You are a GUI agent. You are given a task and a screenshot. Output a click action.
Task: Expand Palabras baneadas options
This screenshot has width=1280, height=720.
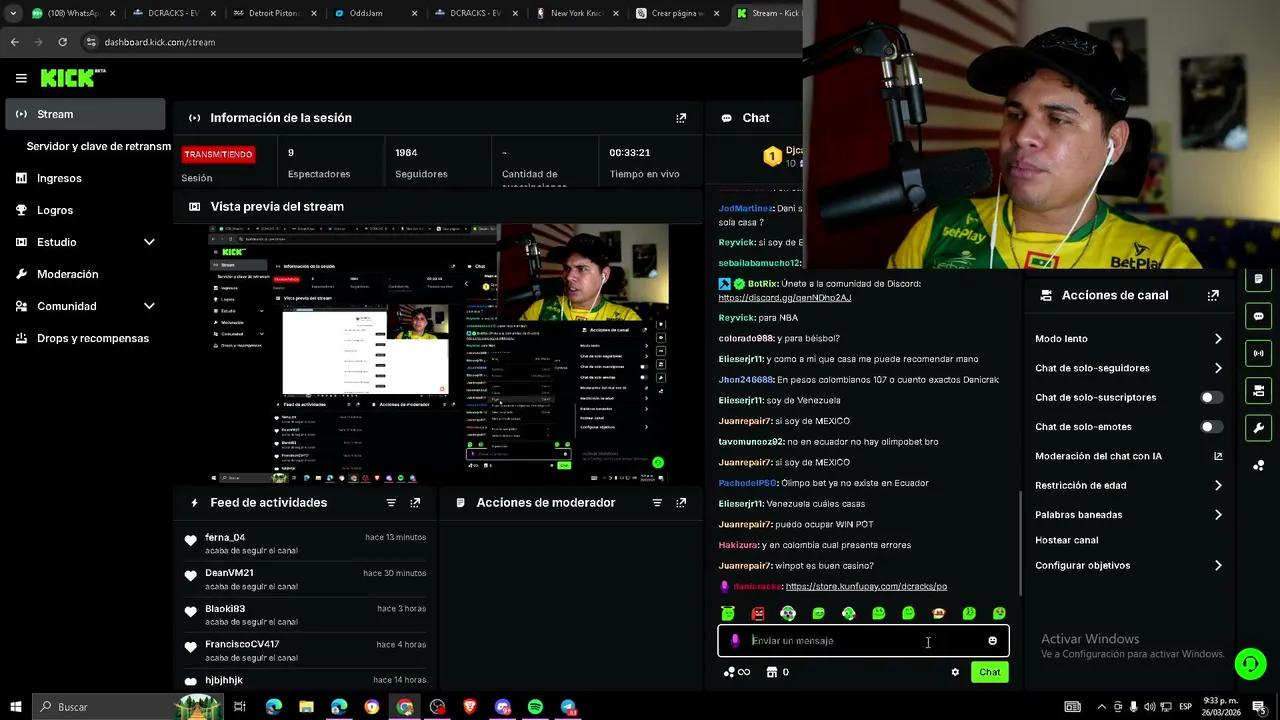pyautogui.click(x=1218, y=515)
